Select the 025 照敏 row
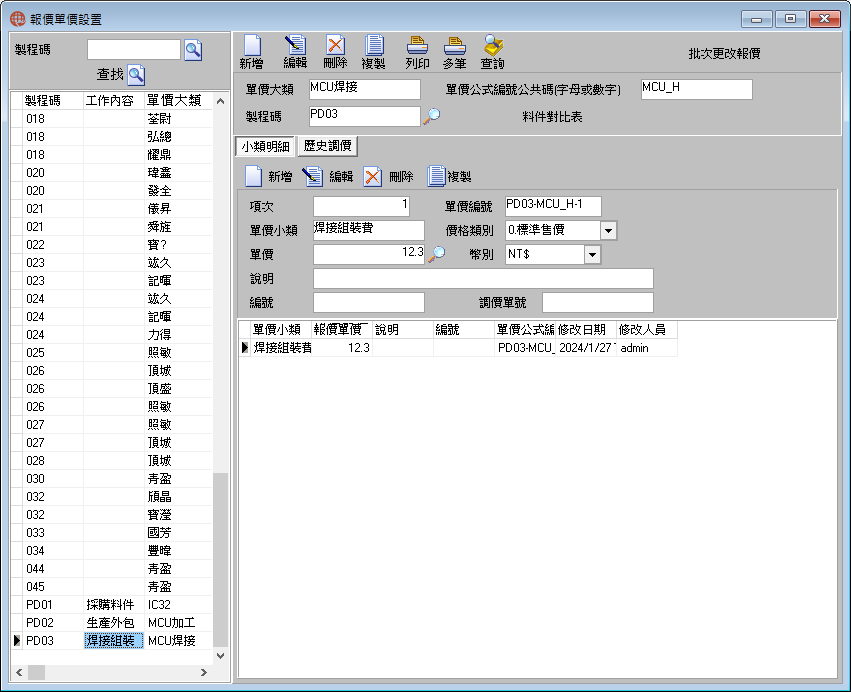 [x=111, y=353]
